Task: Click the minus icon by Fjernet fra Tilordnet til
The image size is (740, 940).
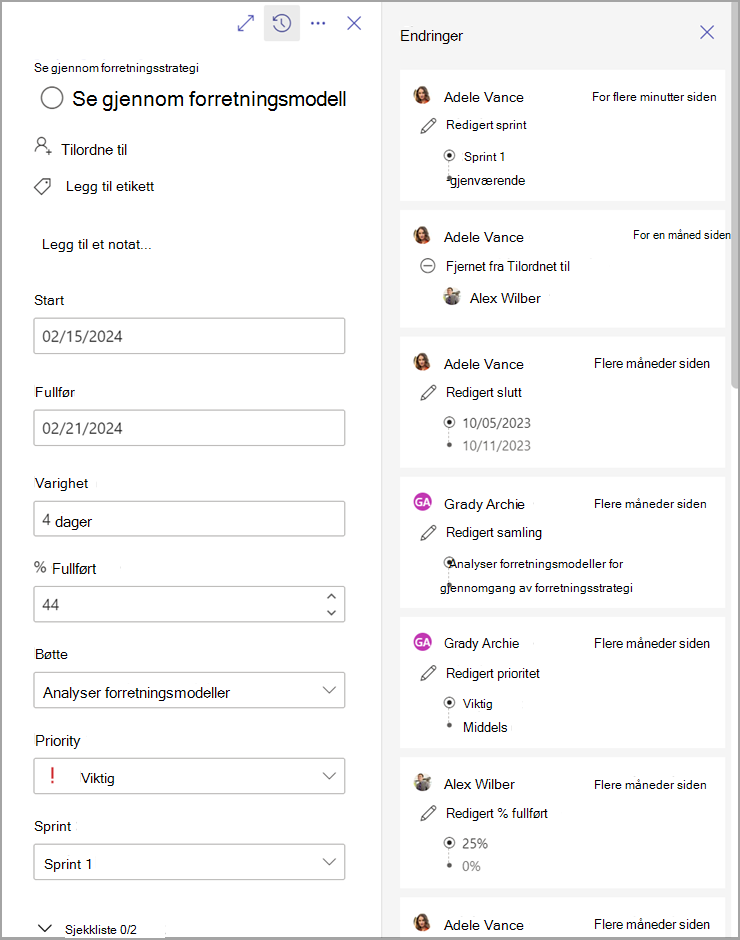Action: (428, 266)
